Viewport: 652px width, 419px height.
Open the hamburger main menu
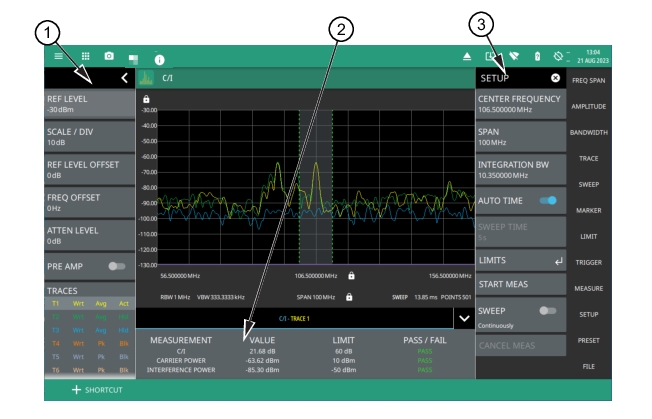pos(59,57)
